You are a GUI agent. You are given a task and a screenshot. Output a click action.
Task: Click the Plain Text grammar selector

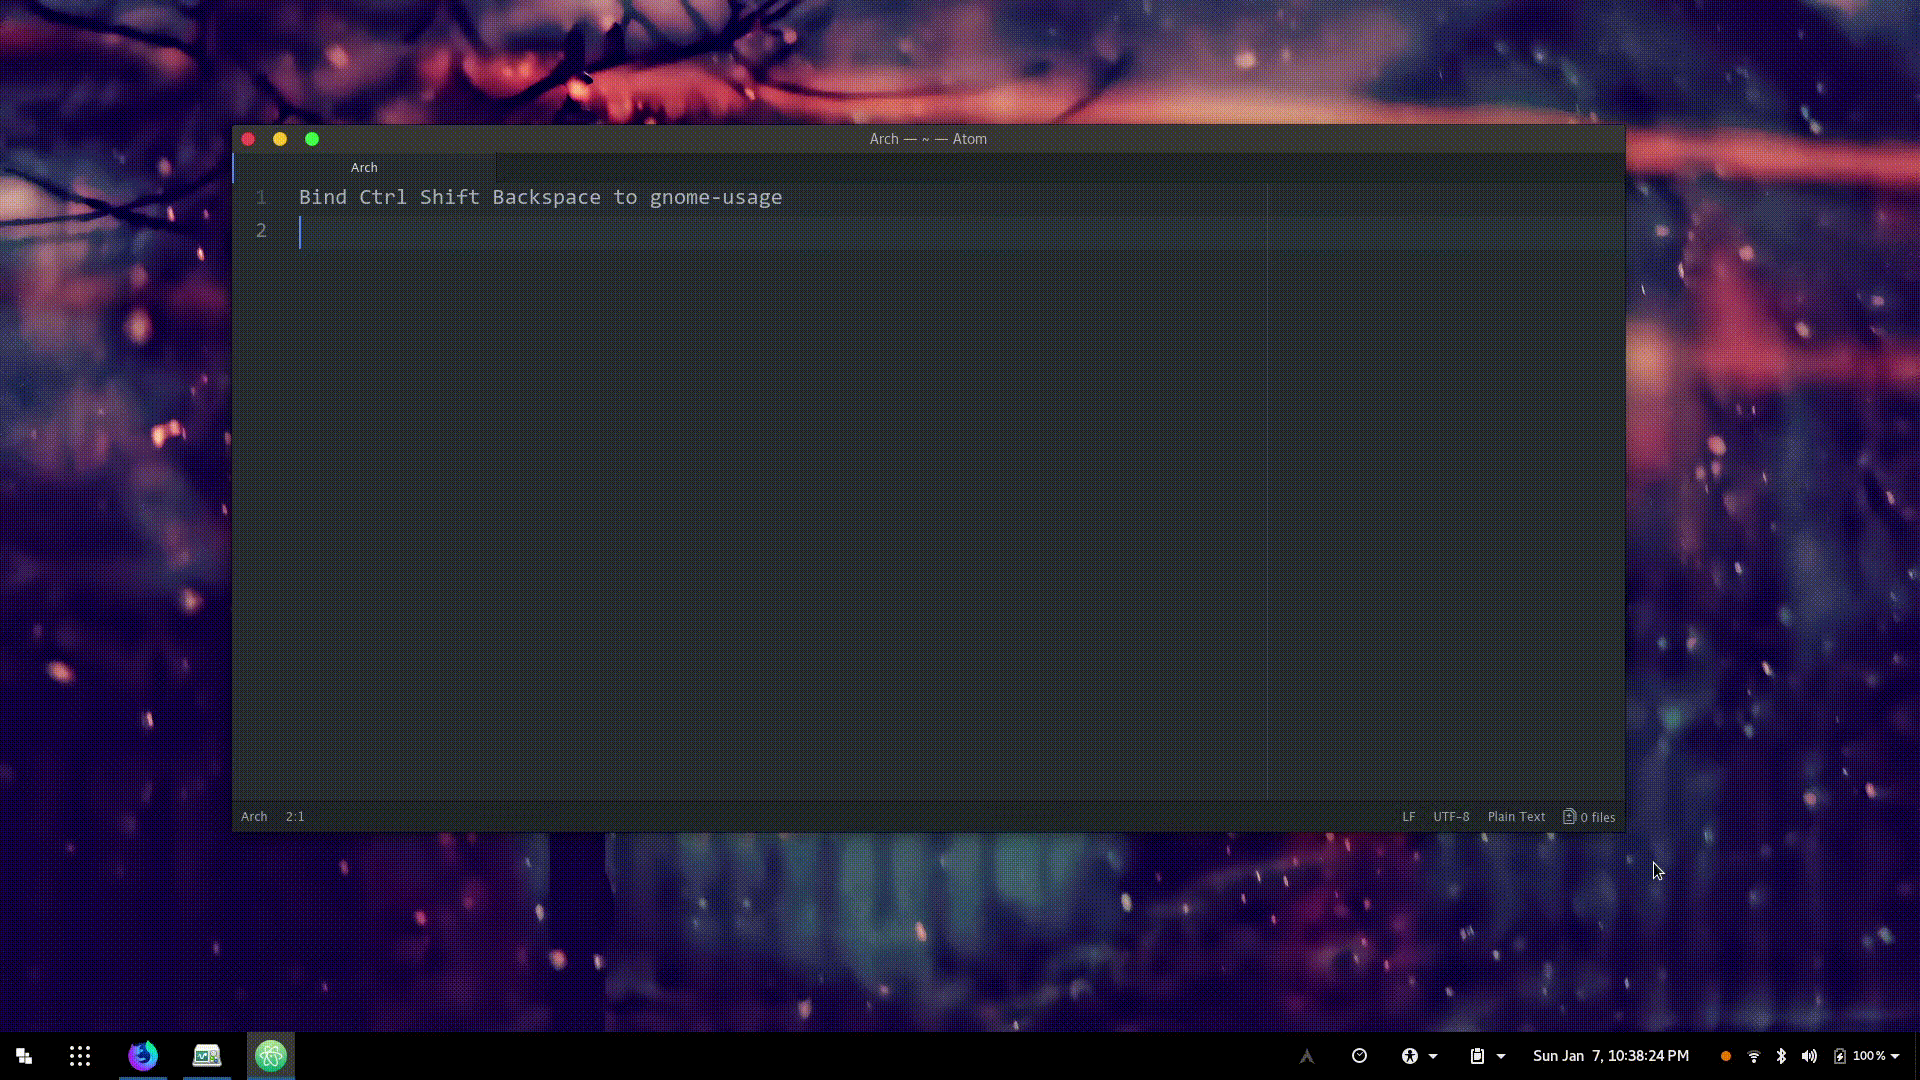tap(1516, 817)
